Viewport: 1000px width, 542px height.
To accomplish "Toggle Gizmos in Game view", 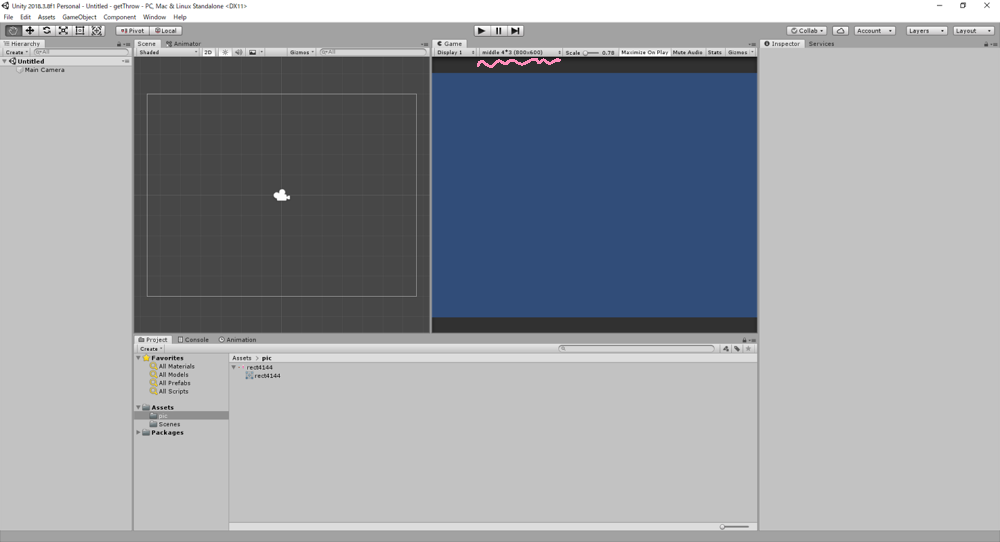I will (x=740, y=52).
